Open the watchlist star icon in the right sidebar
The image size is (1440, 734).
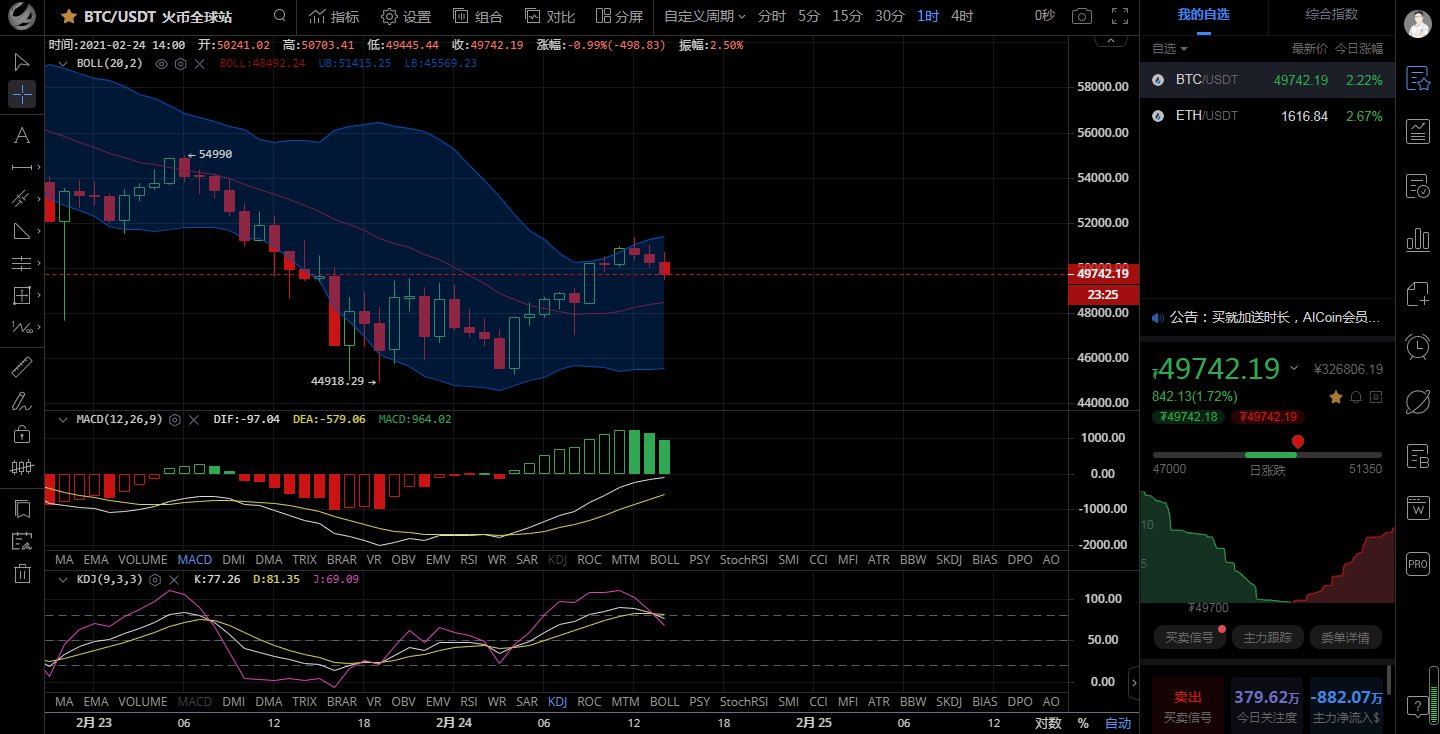1418,79
